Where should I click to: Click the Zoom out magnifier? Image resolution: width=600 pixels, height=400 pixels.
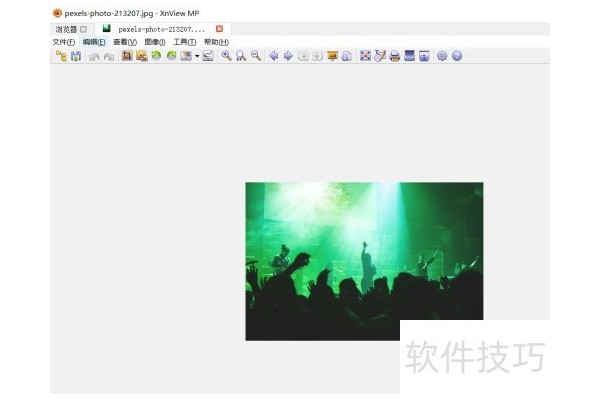(x=256, y=56)
